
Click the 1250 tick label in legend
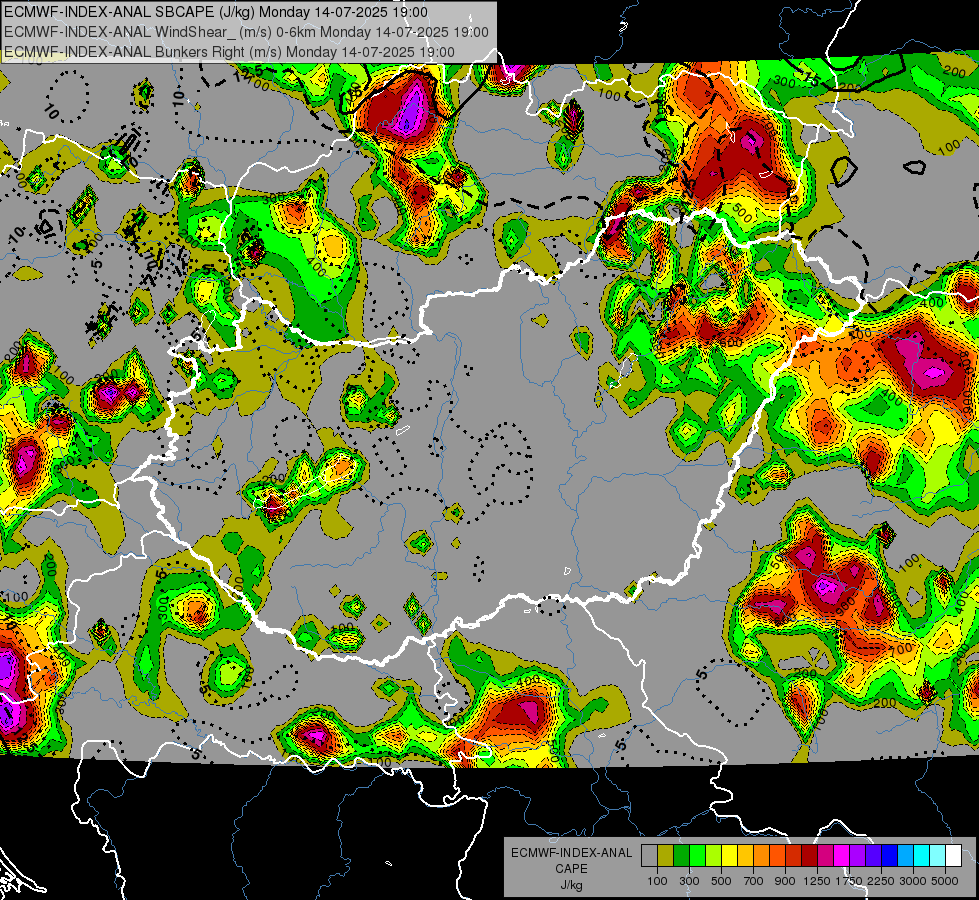click(x=817, y=881)
